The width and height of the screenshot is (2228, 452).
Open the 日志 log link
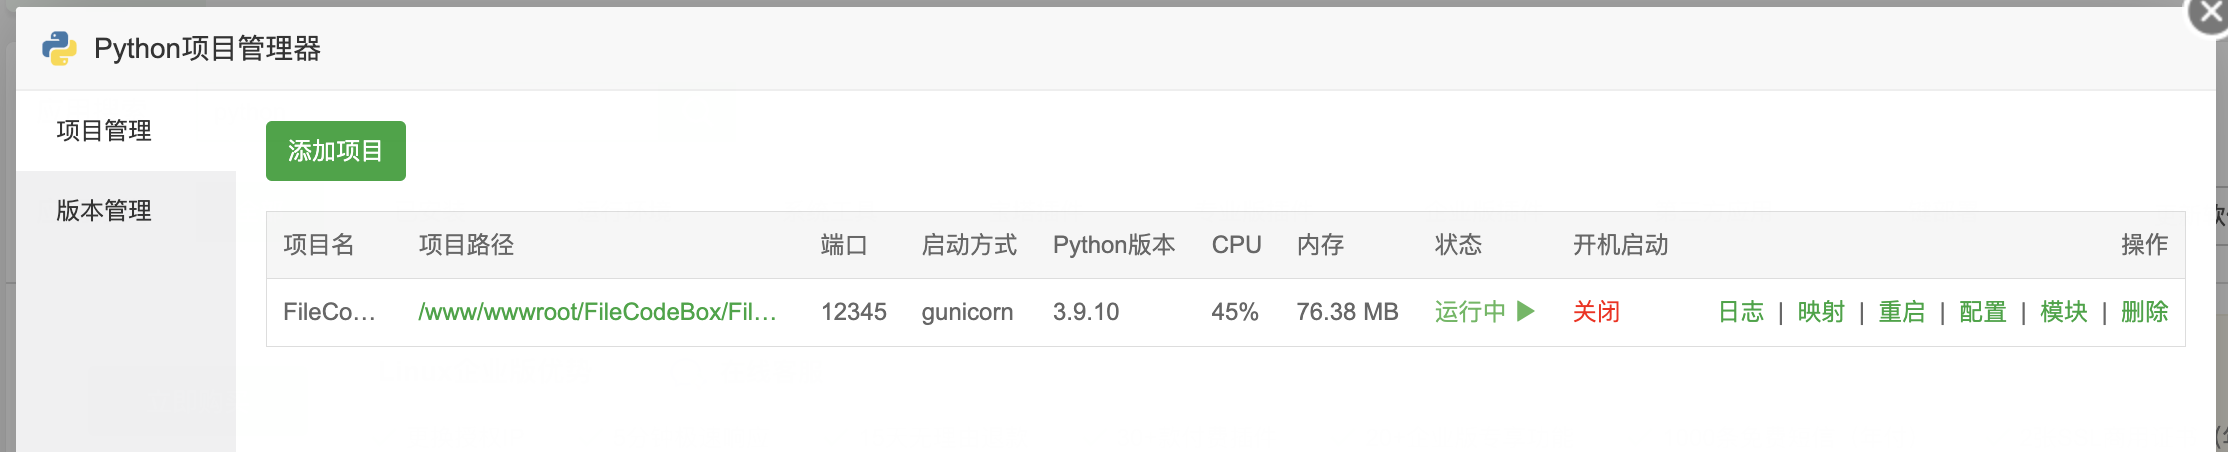(x=1741, y=312)
